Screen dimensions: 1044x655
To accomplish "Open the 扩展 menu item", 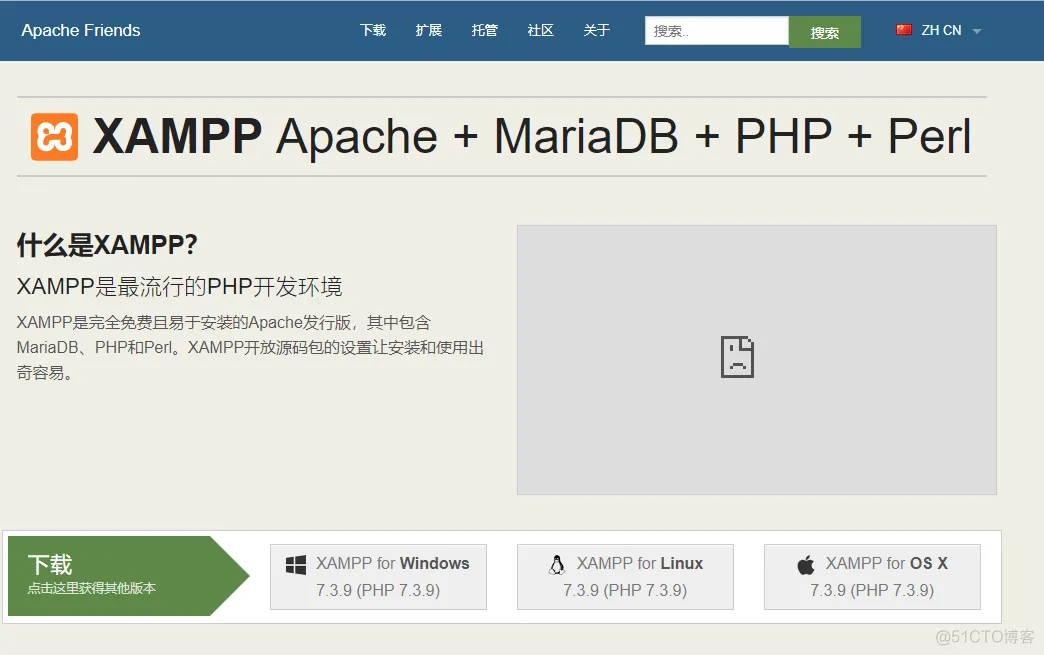I will [x=429, y=30].
